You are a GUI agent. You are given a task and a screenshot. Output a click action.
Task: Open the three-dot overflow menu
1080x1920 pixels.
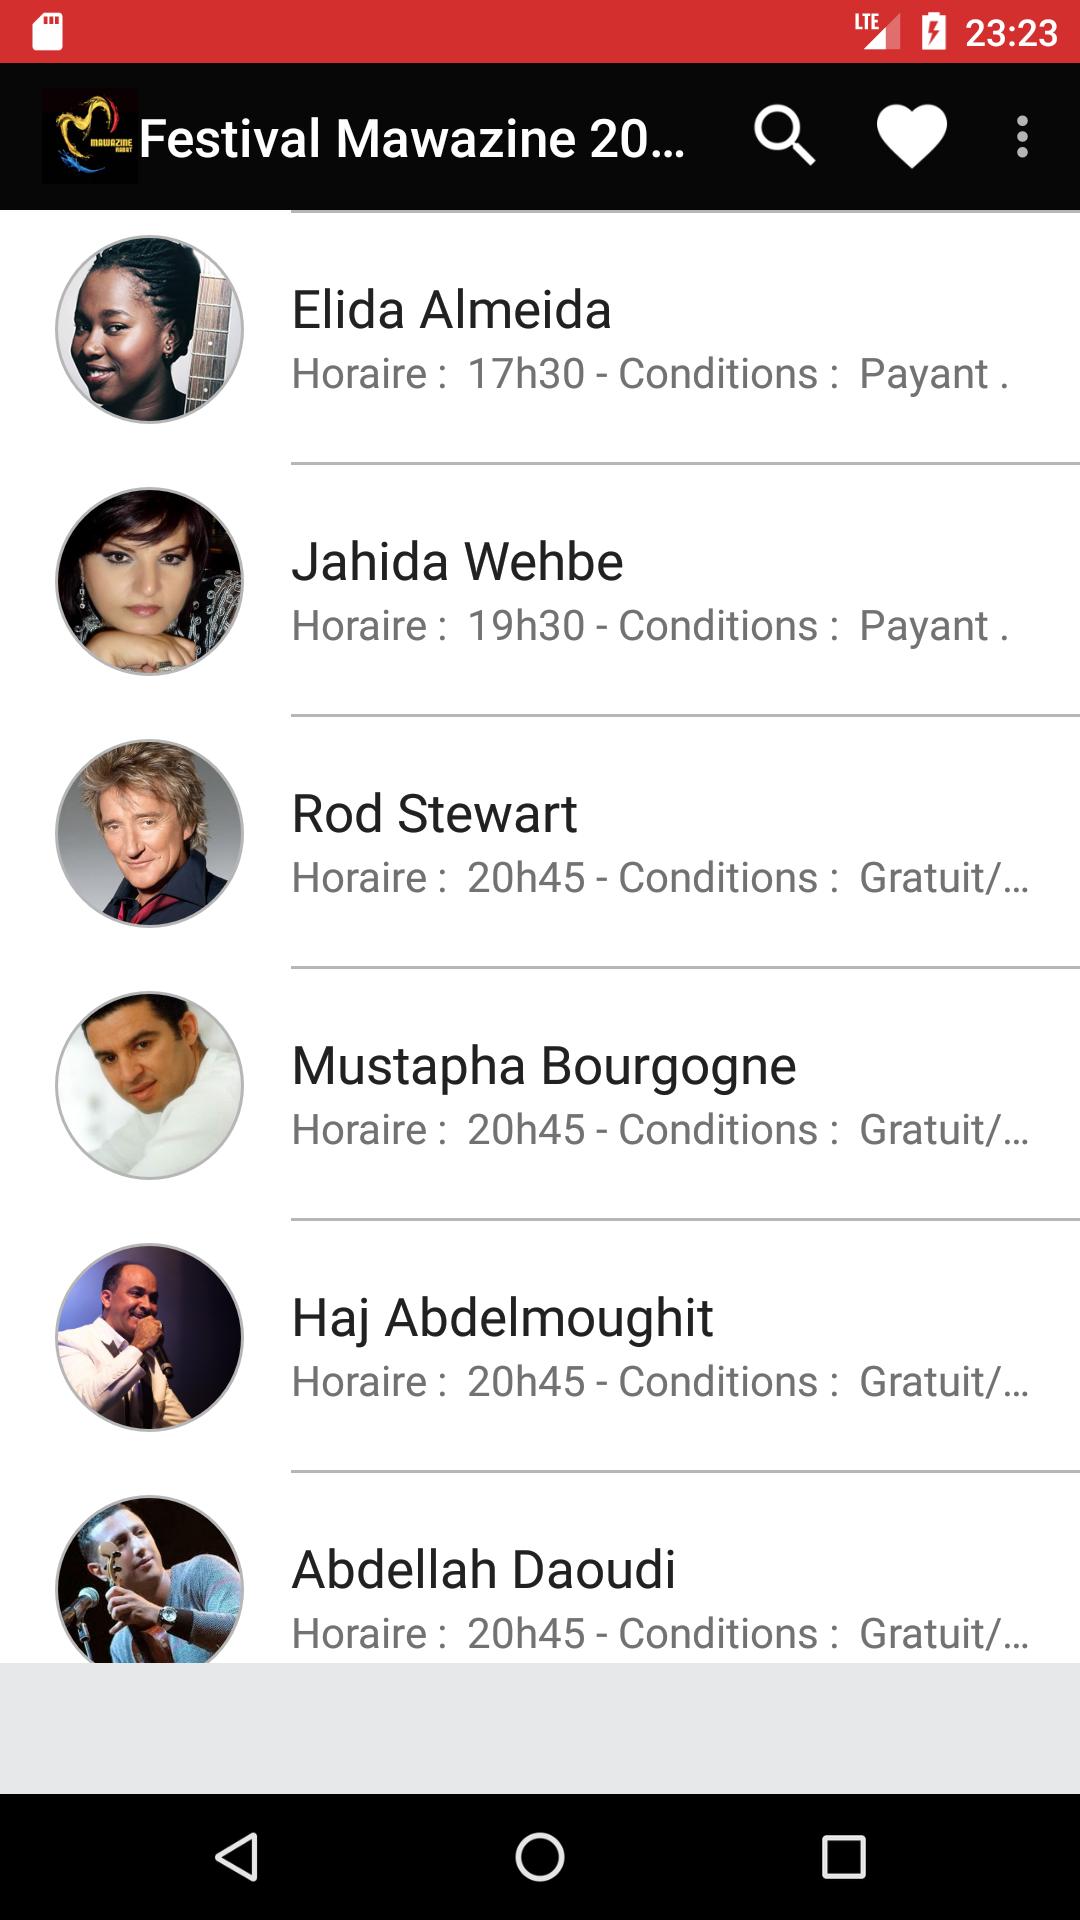[x=1022, y=136]
